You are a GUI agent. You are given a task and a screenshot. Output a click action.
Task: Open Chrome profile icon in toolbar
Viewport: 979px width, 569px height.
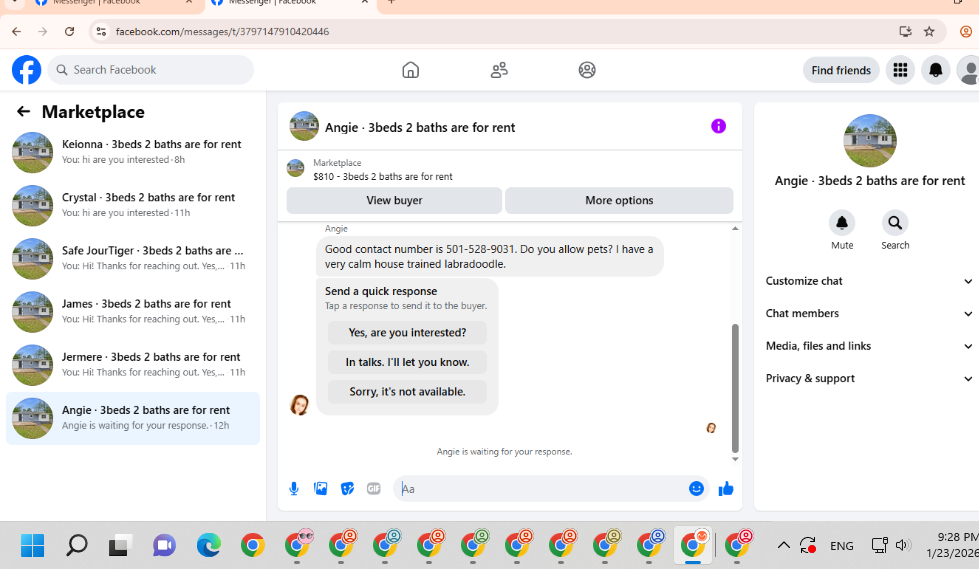[966, 31]
